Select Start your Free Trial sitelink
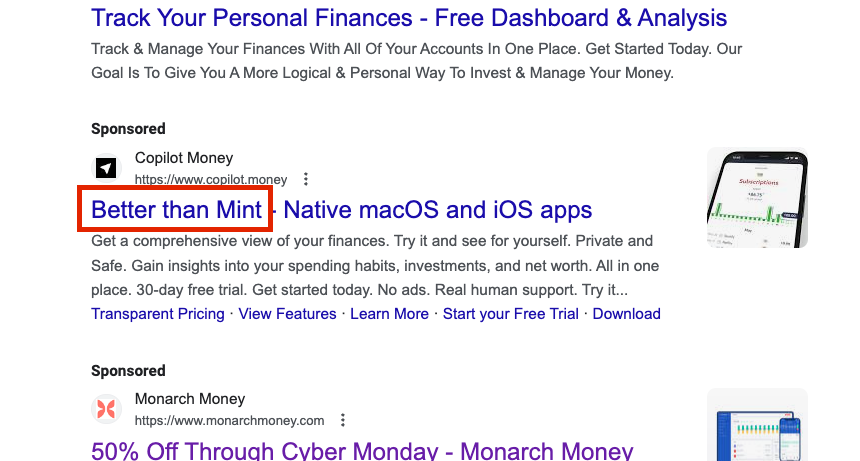Screen dimensions: 860x461 coord(510,314)
